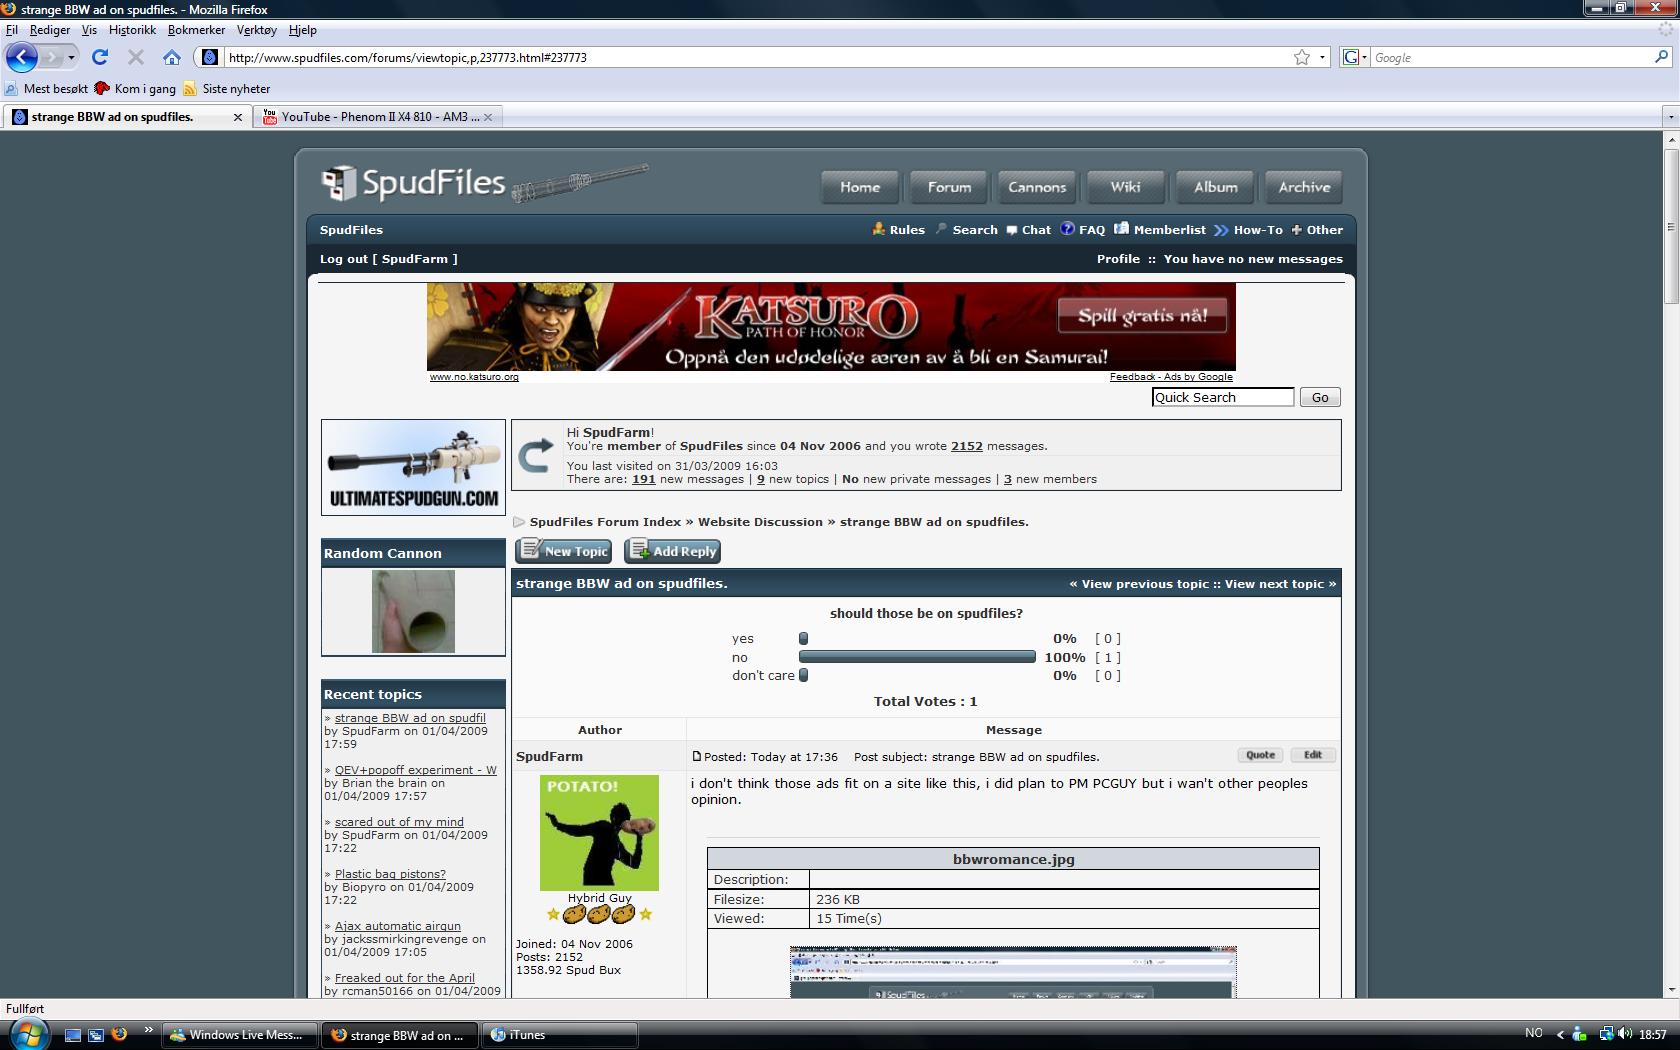Click the search magnifier icon in Google box
Image resolution: width=1680 pixels, height=1050 pixels.
click(1661, 57)
